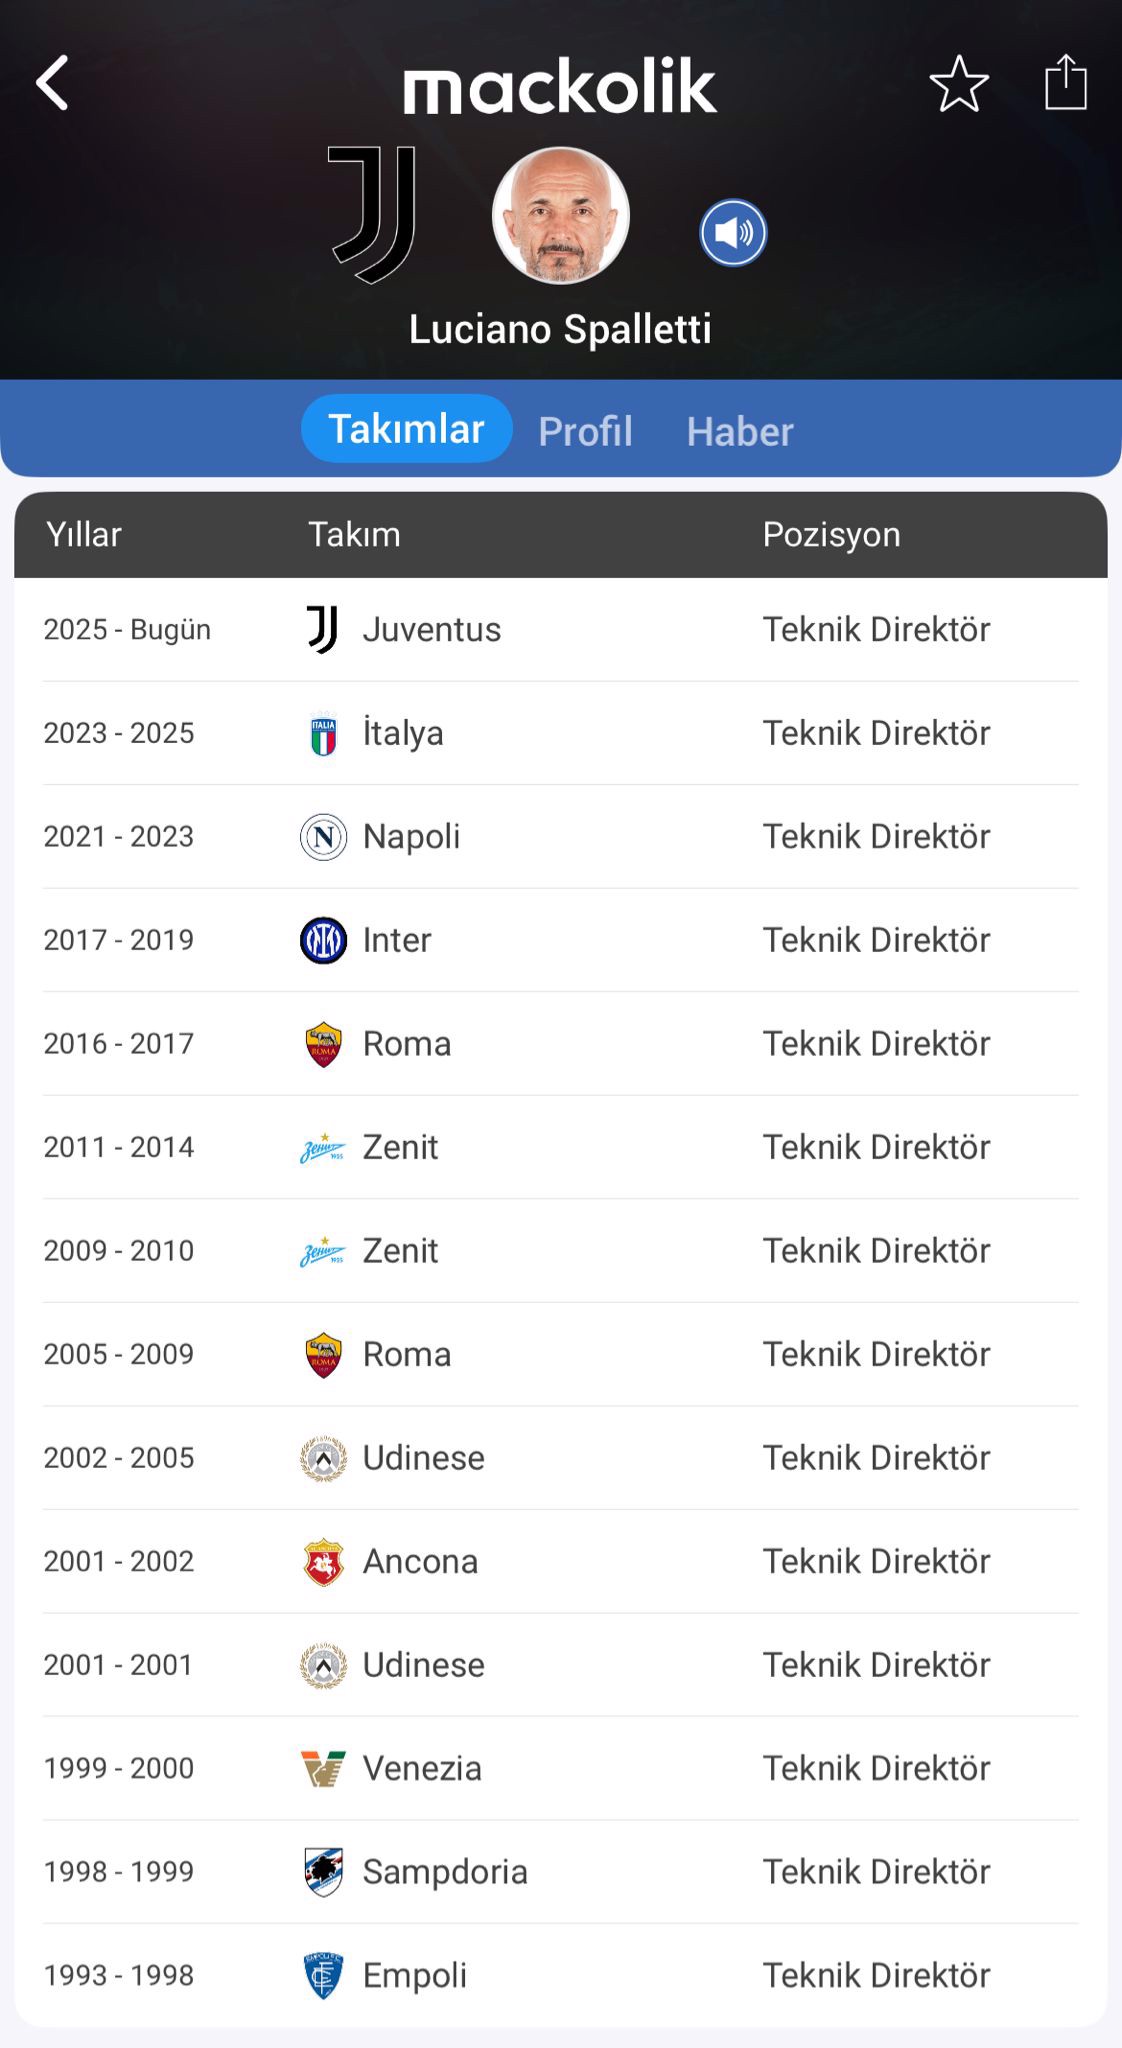The width and height of the screenshot is (1122, 2048).
Task: Toggle the blue speaker sound button
Action: 733,233
